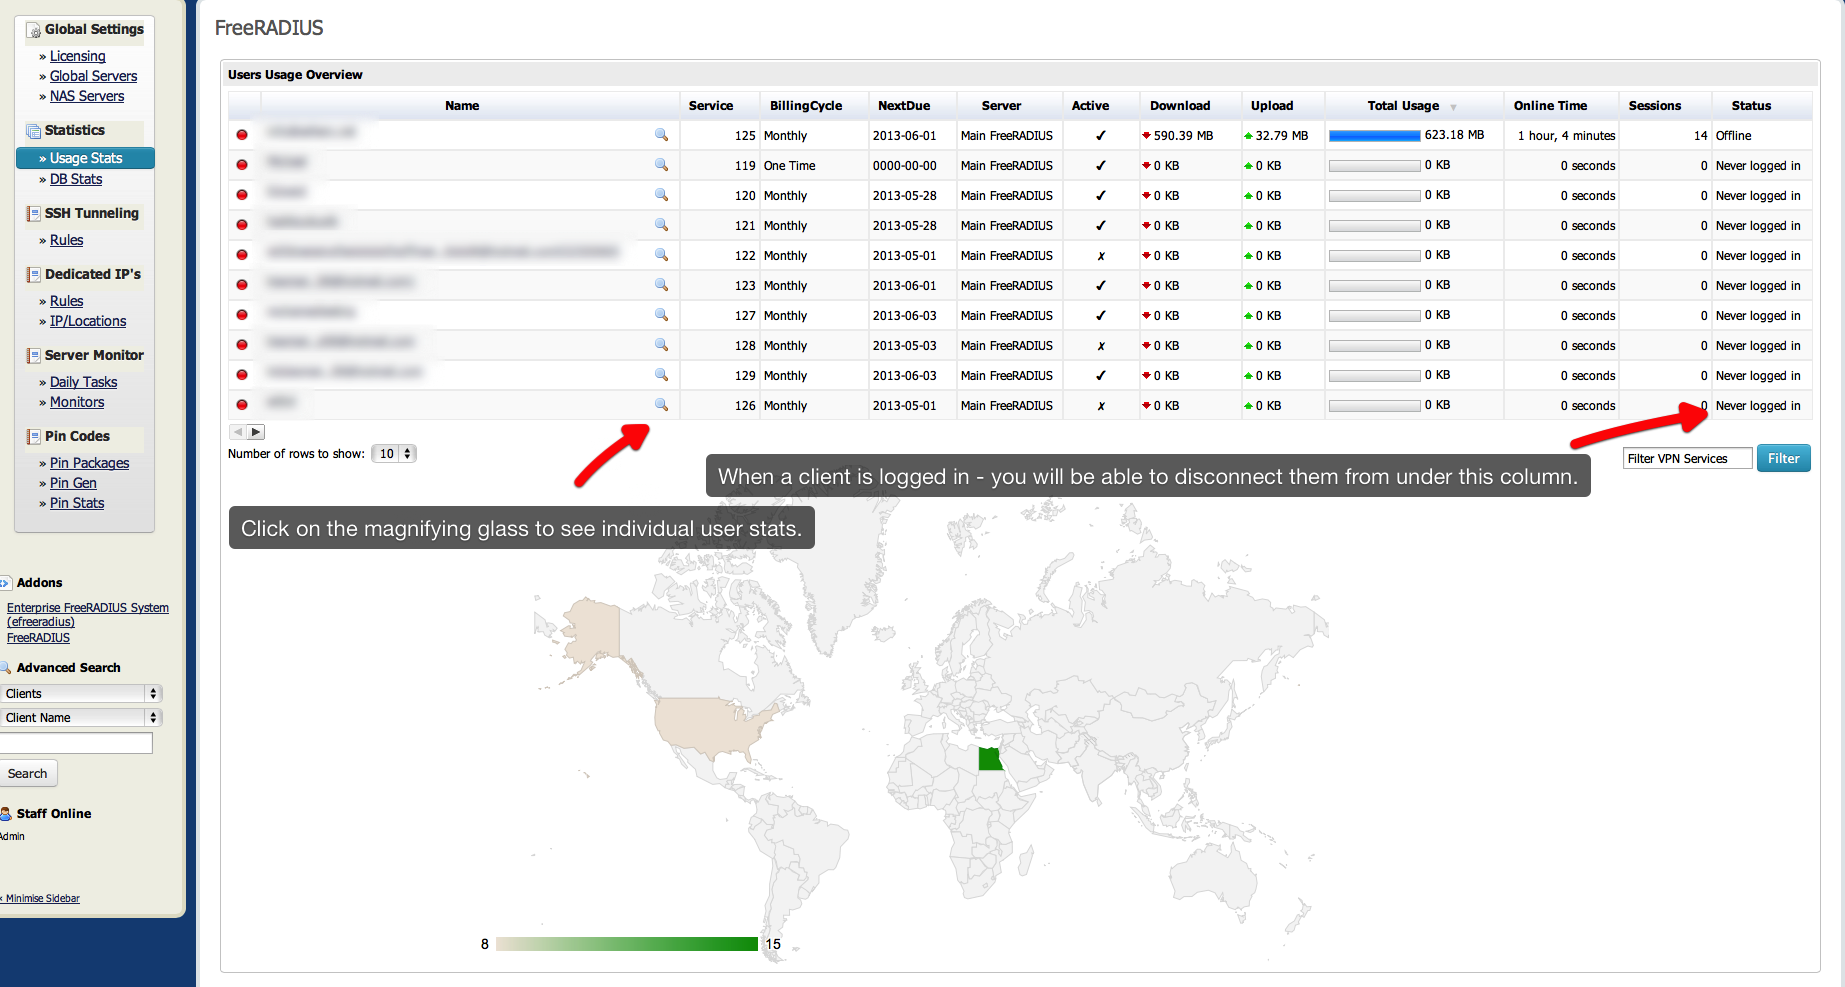Click Minimise Sidebar link
Image resolution: width=1845 pixels, height=987 pixels.
(x=41, y=898)
